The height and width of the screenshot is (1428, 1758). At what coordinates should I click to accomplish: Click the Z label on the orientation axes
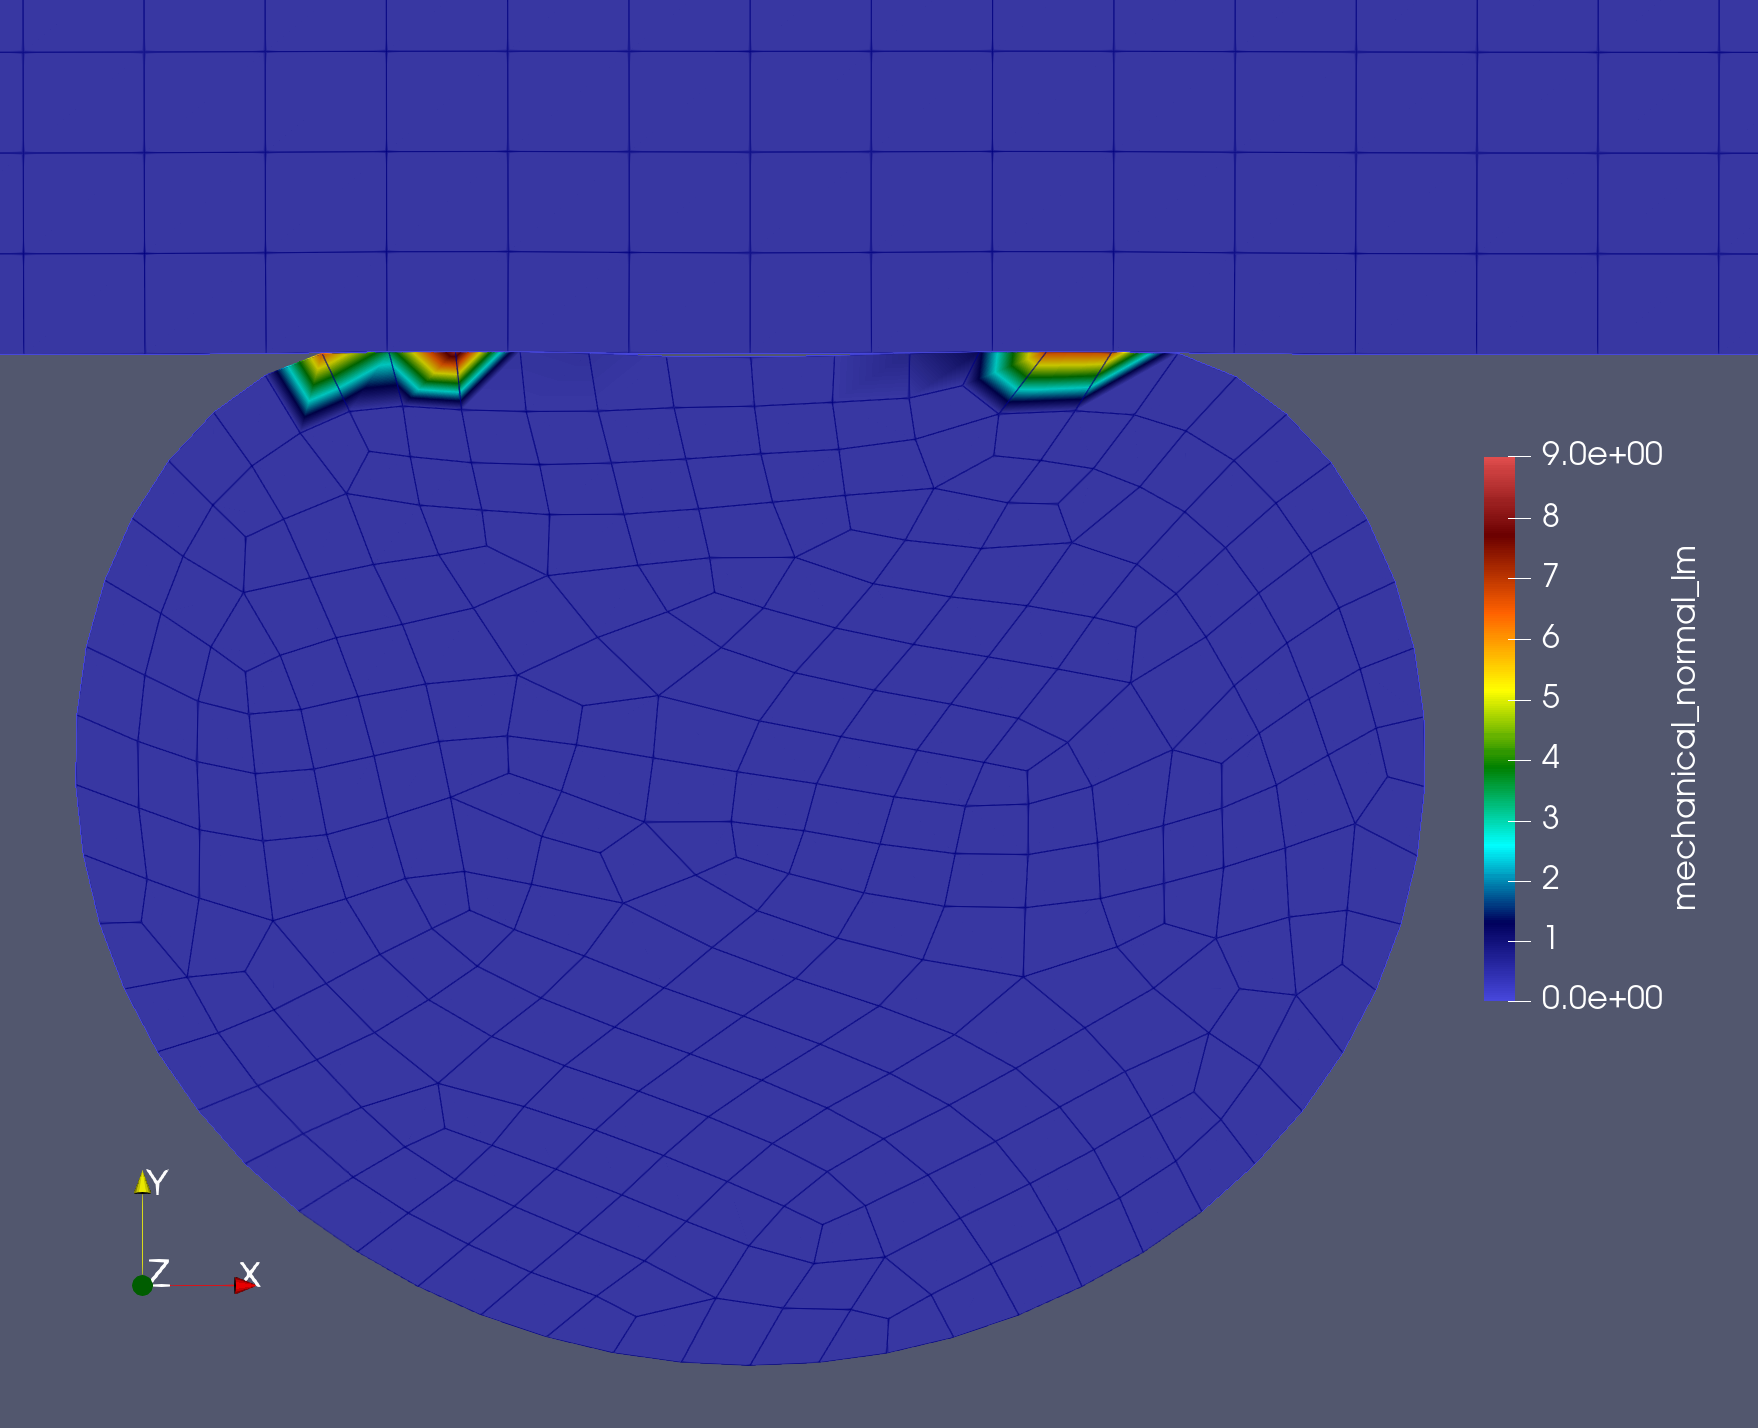(x=159, y=1274)
